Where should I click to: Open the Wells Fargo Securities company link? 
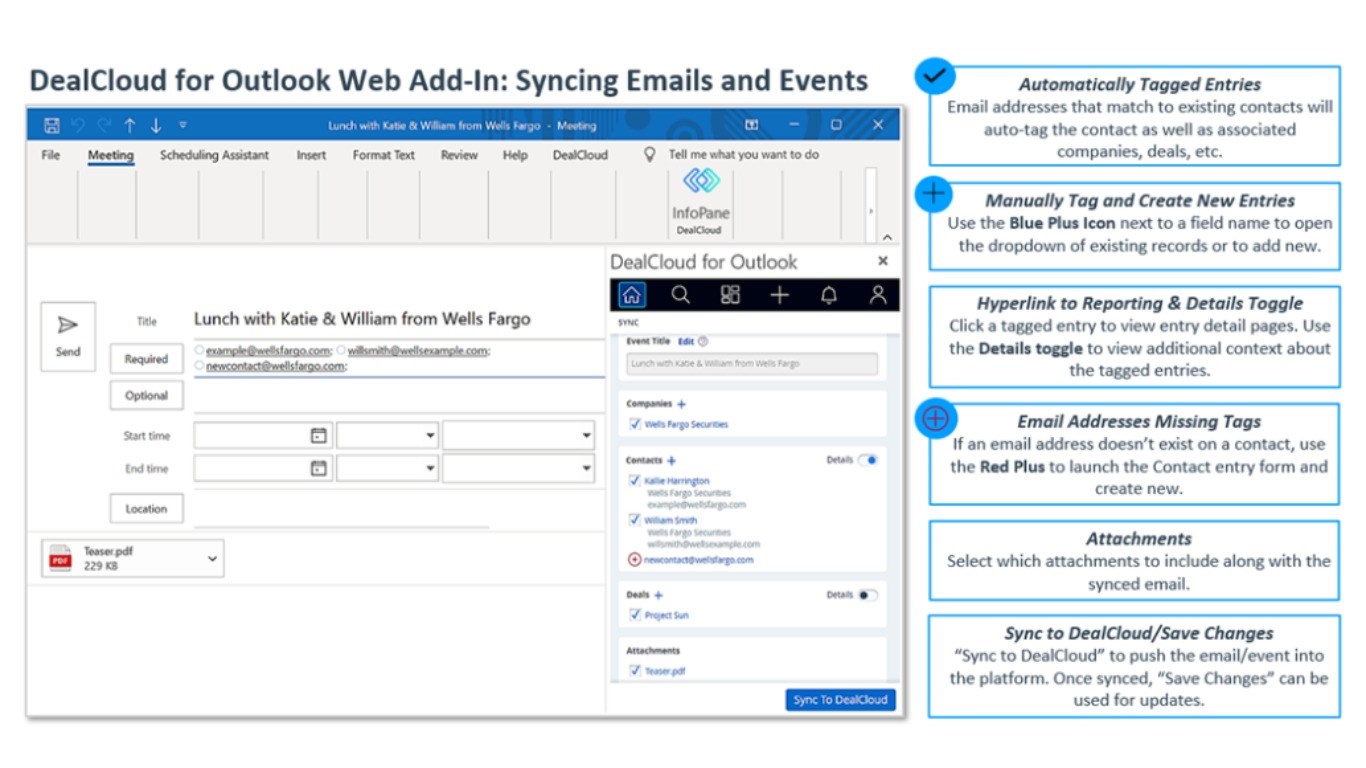coord(686,424)
